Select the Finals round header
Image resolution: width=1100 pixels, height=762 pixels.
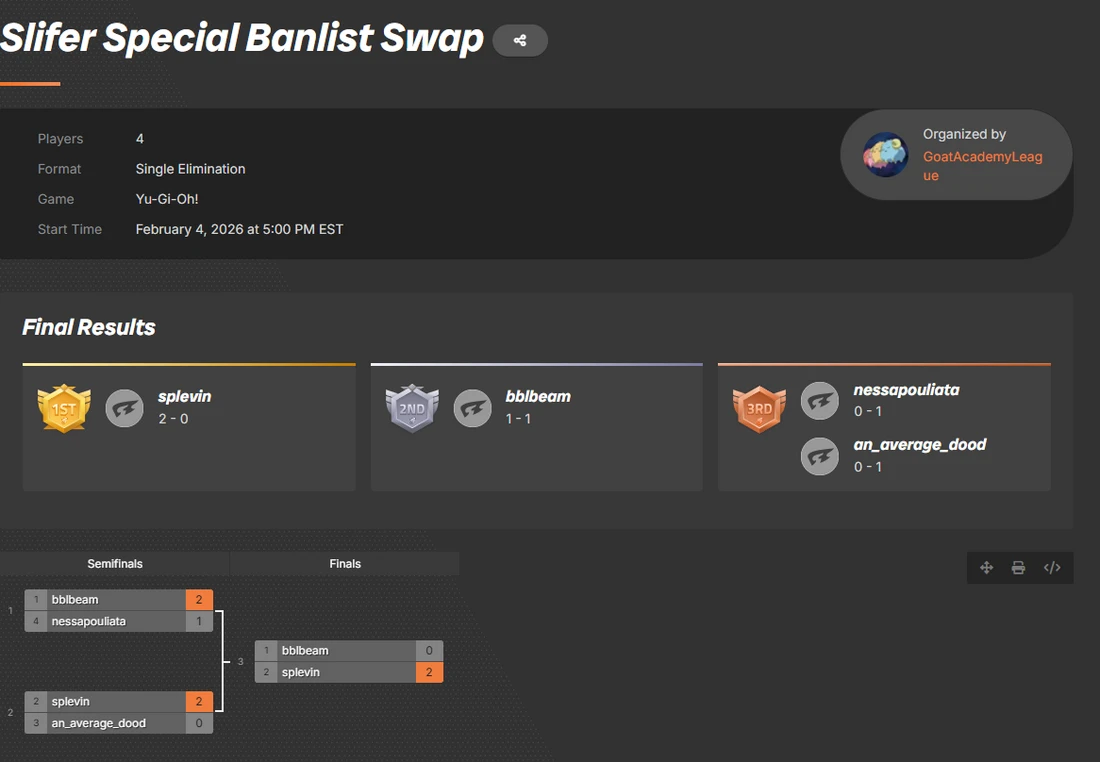click(x=344, y=563)
